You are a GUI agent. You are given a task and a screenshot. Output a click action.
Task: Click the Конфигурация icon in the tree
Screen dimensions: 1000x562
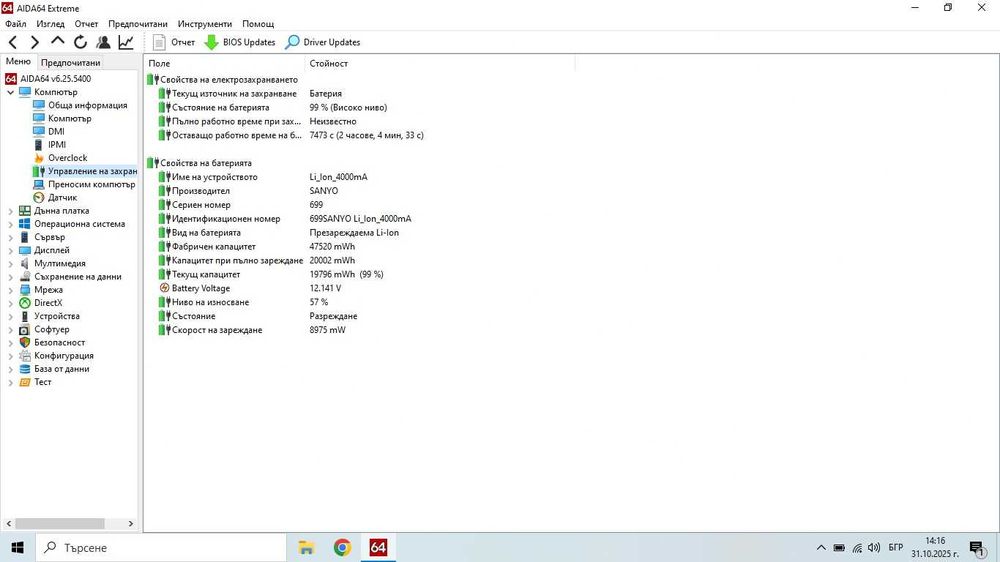(x=25, y=356)
